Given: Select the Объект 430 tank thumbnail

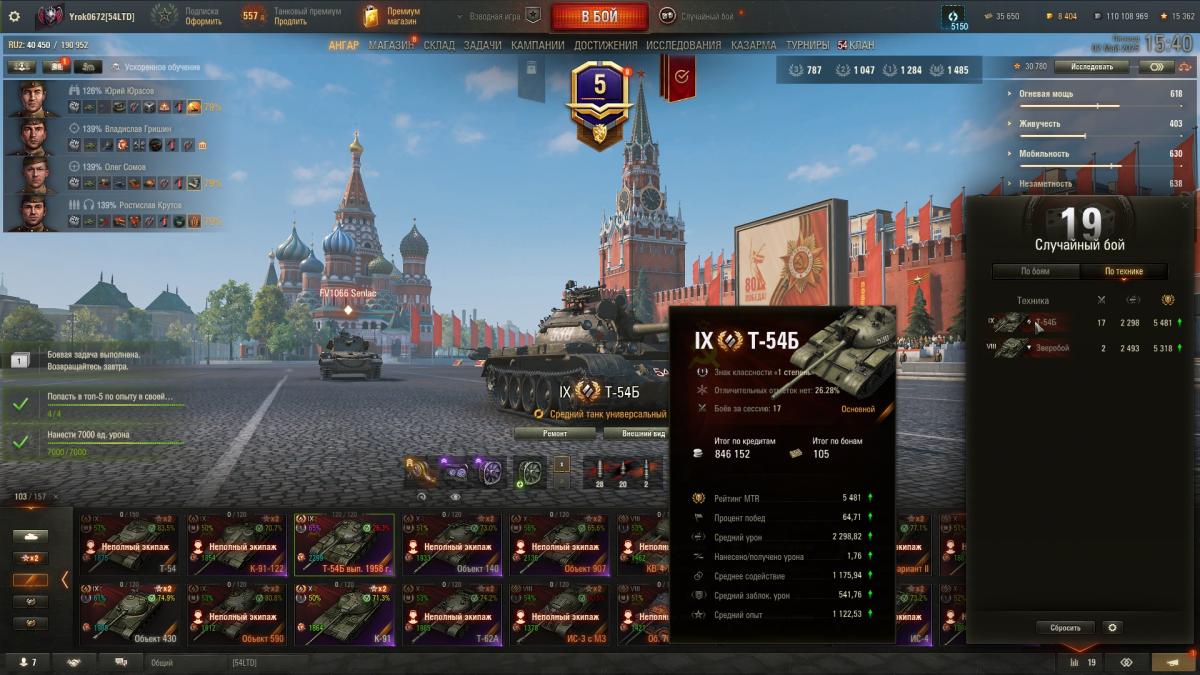Looking at the screenshot, I should 128,613.
